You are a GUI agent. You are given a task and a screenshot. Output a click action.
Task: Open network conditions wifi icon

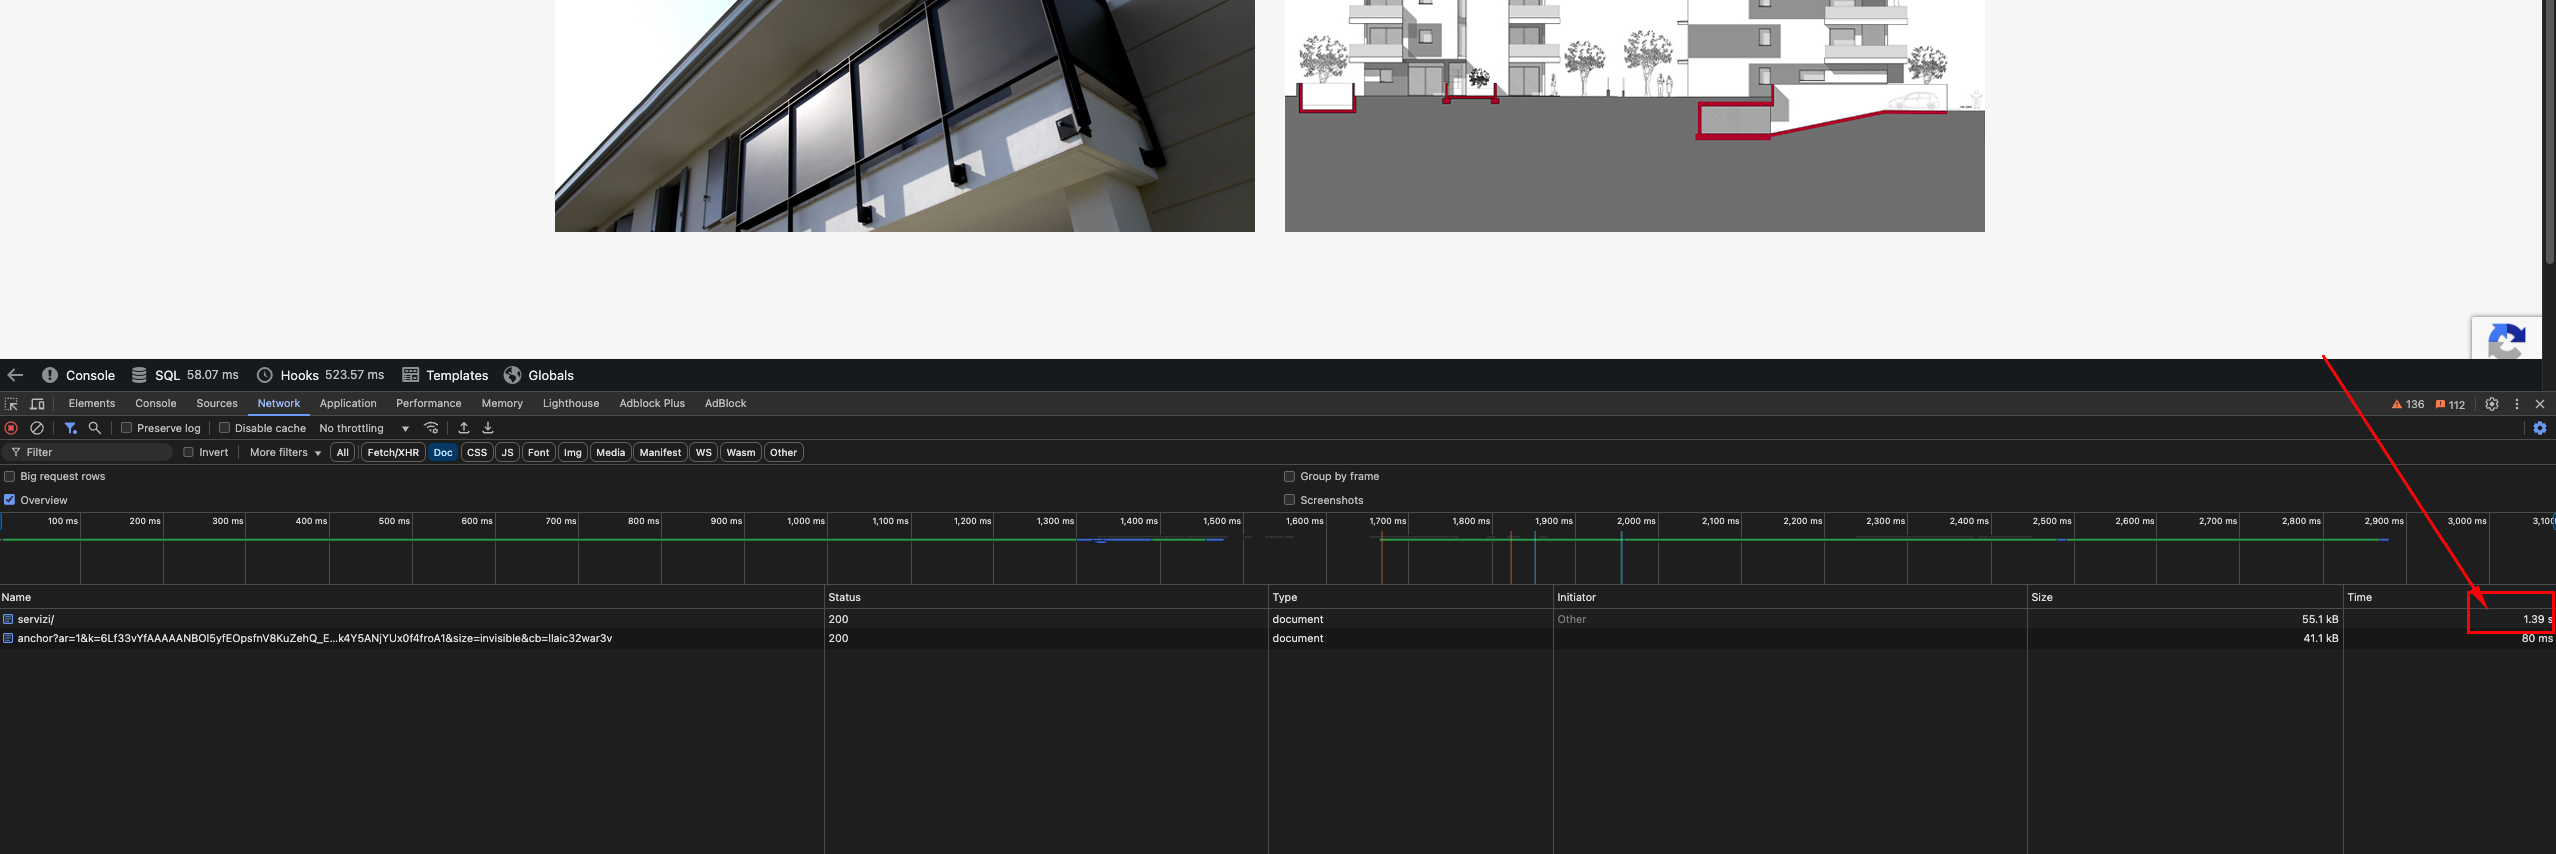point(432,428)
